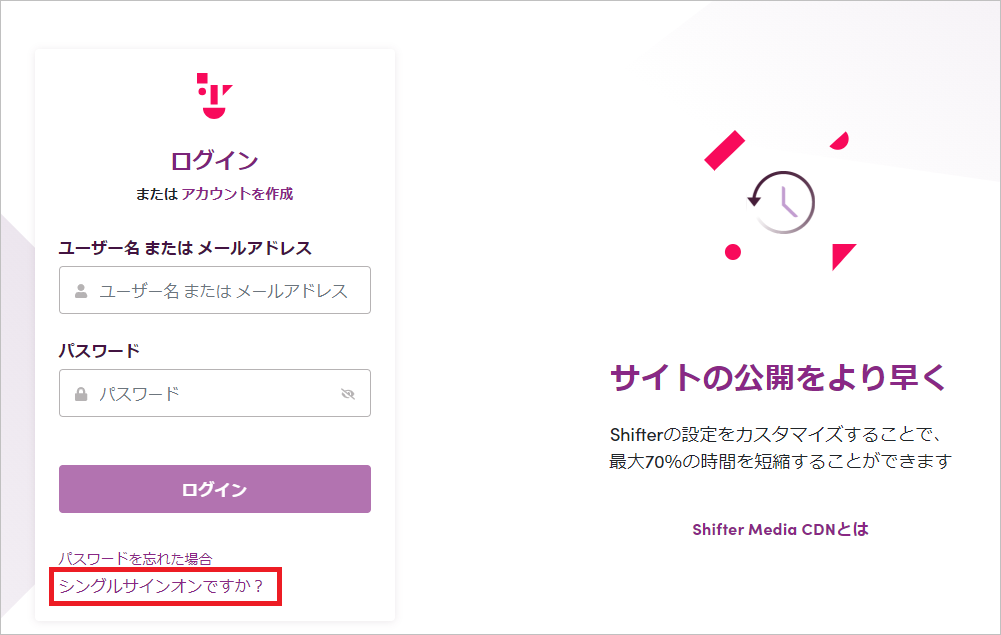Click the pink rectangle shape above the clock
This screenshot has width=1001, height=635.
coord(725,151)
